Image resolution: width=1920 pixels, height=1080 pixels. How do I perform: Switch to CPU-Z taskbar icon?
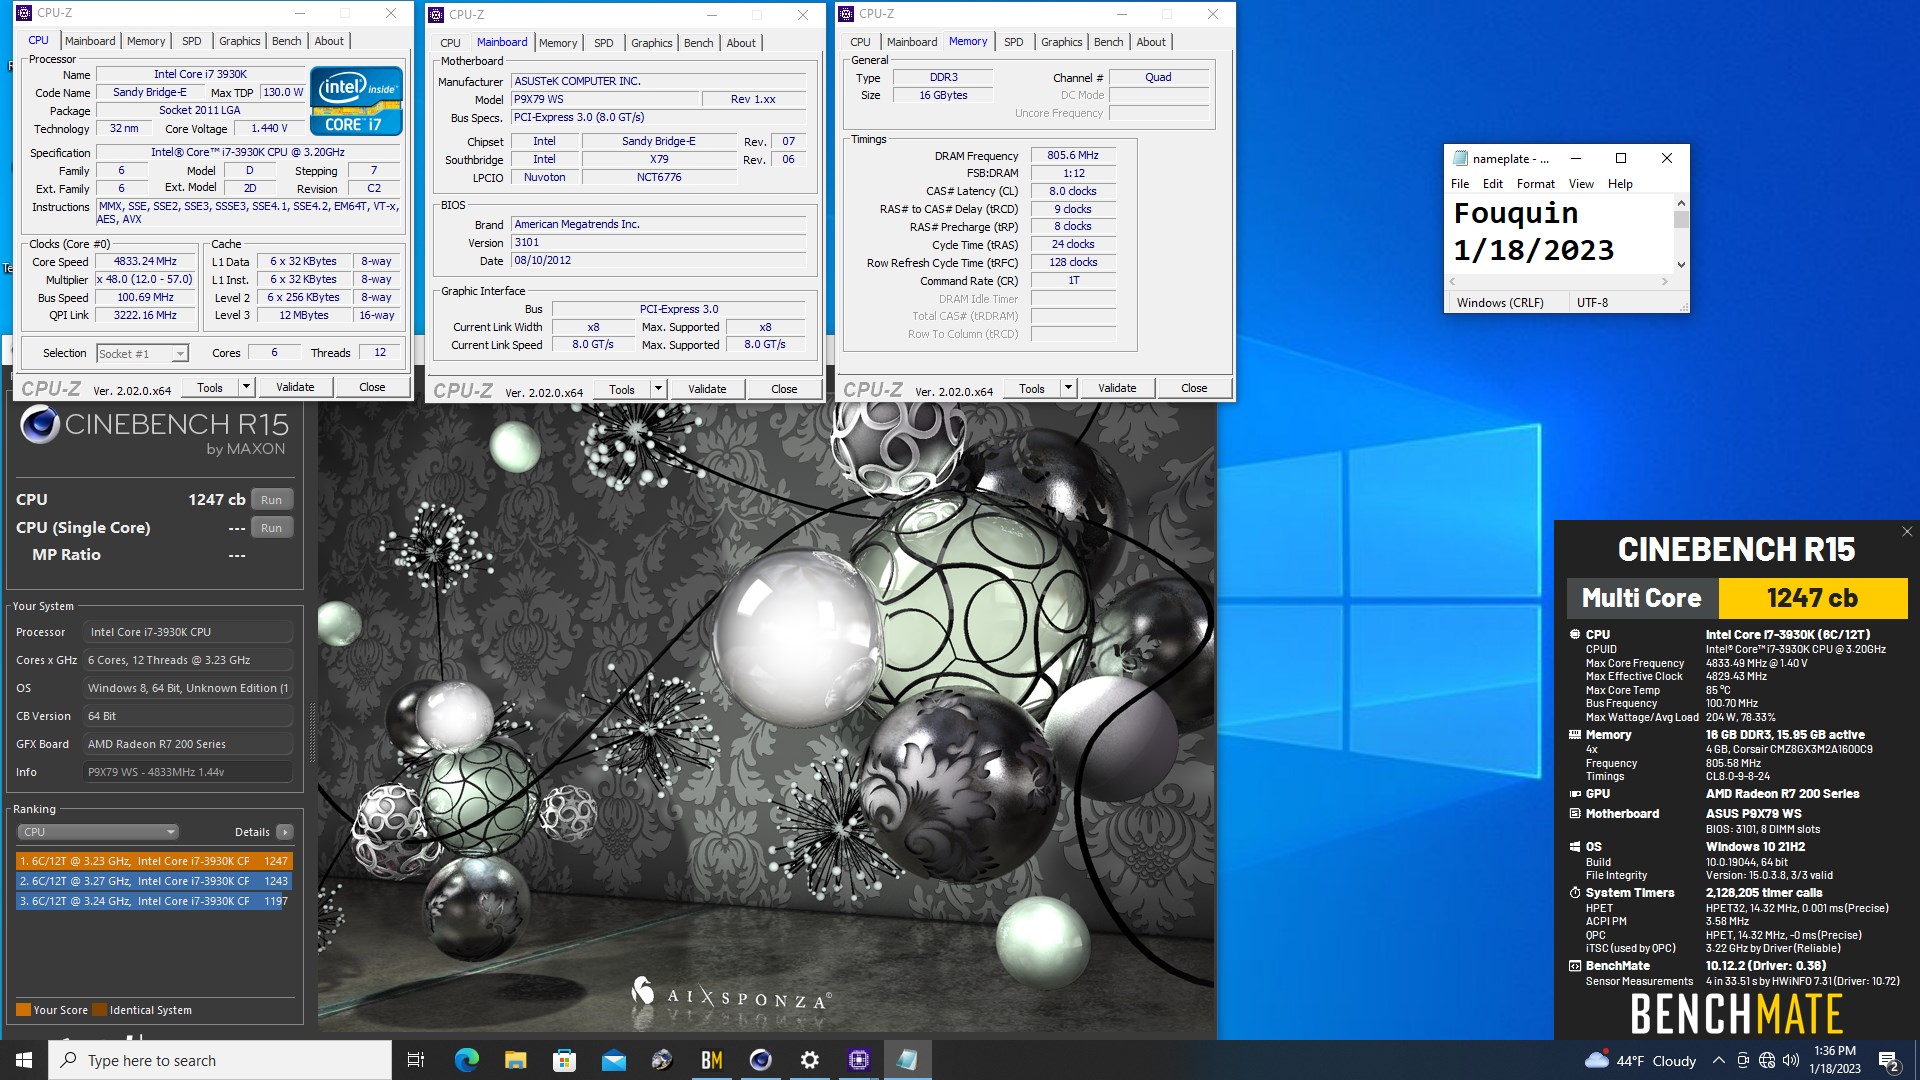858,1060
